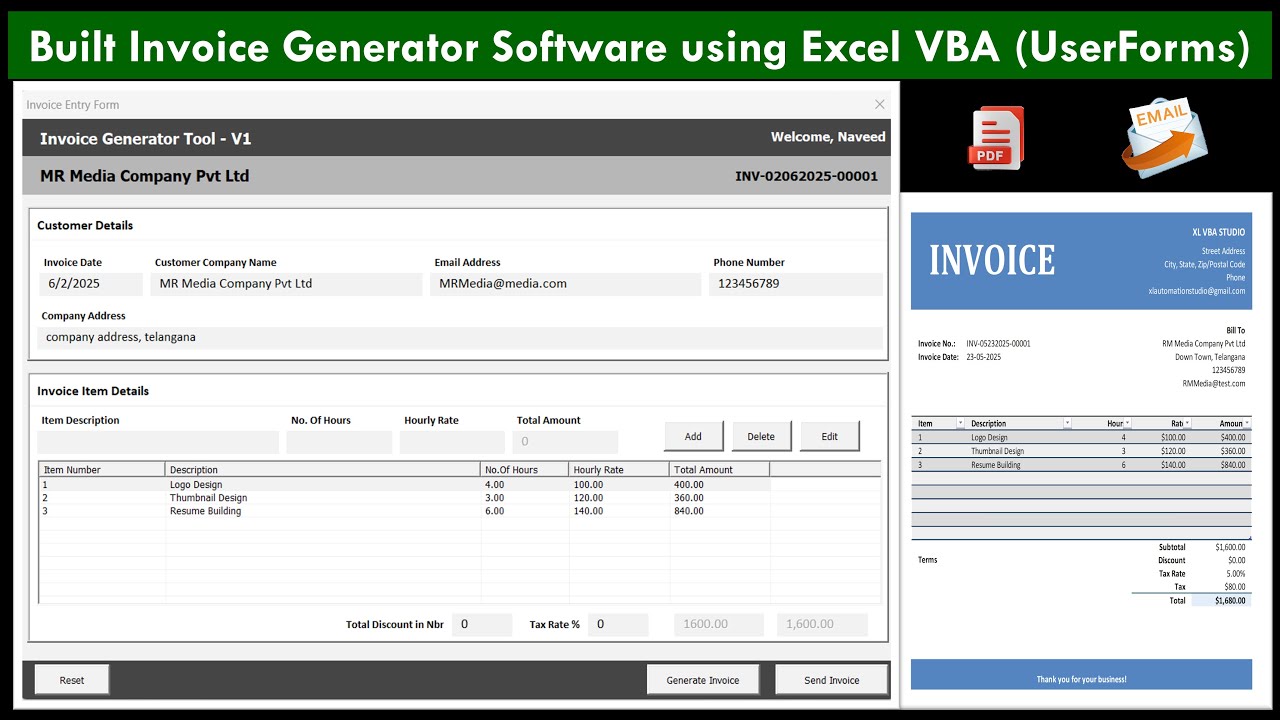The height and width of the screenshot is (720, 1280).
Task: Open the Rate column filter dropdown on invoice
Action: (1187, 424)
